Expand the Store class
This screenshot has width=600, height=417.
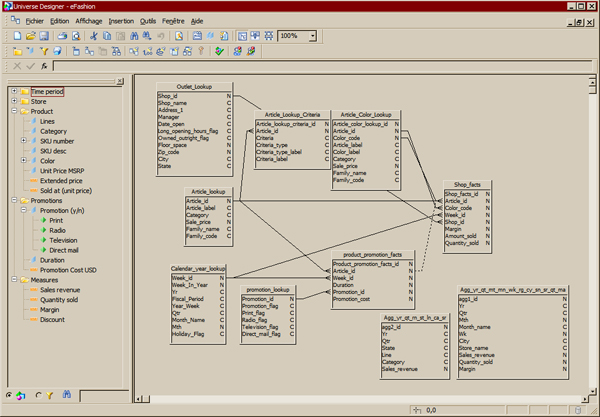[x=13, y=101]
